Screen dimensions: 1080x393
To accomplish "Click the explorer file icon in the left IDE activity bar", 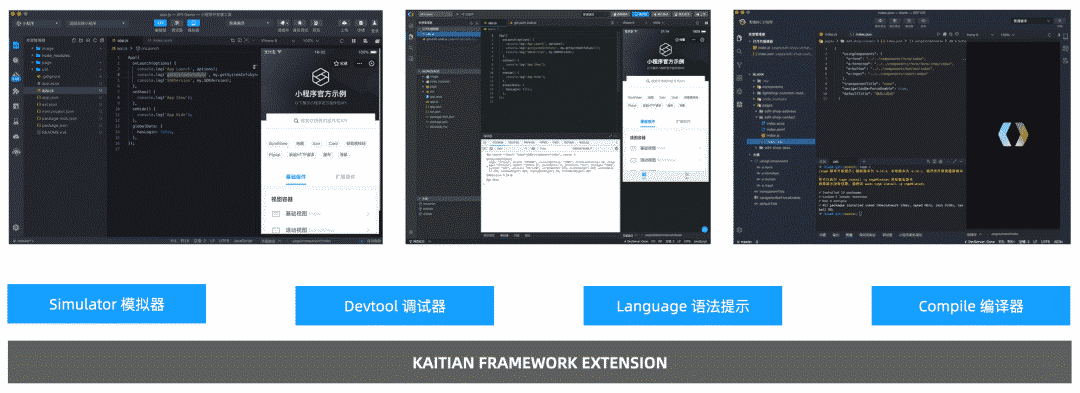I will [16, 45].
